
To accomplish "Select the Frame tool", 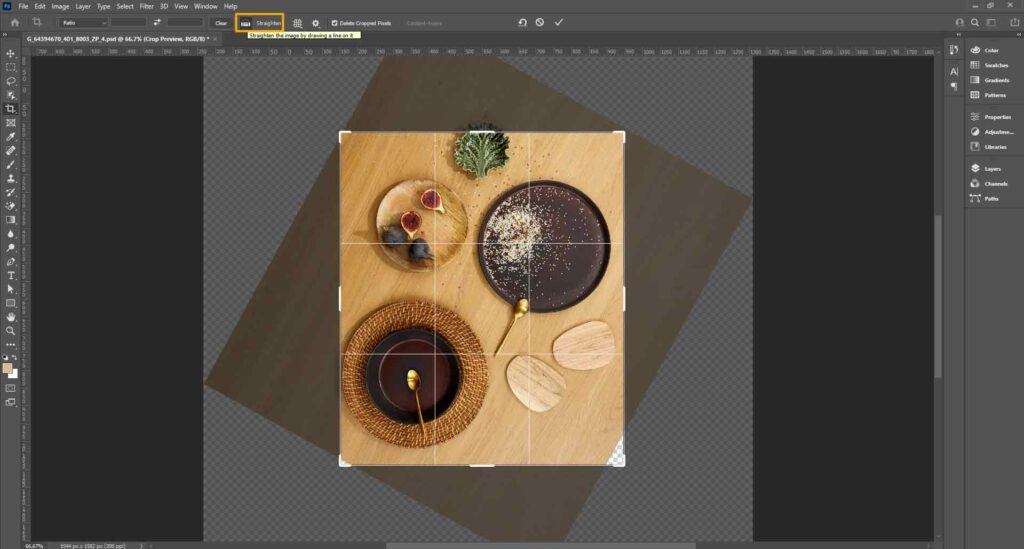I will point(10,123).
